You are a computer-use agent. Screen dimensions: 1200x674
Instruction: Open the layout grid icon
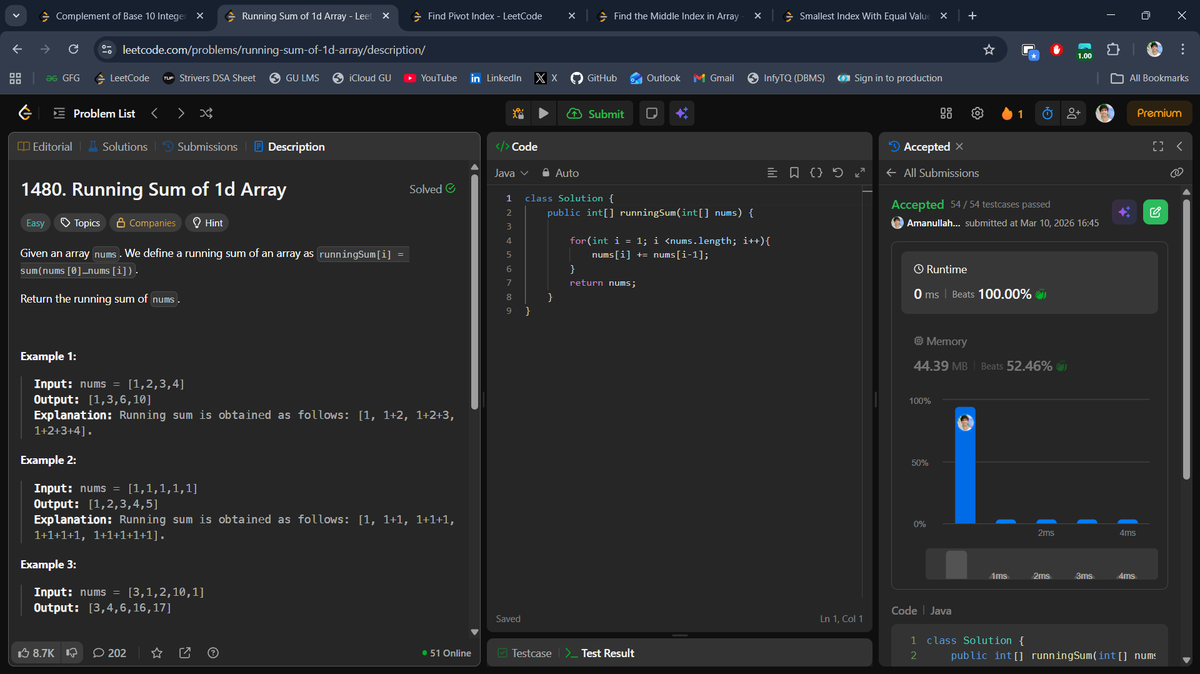[947, 113]
